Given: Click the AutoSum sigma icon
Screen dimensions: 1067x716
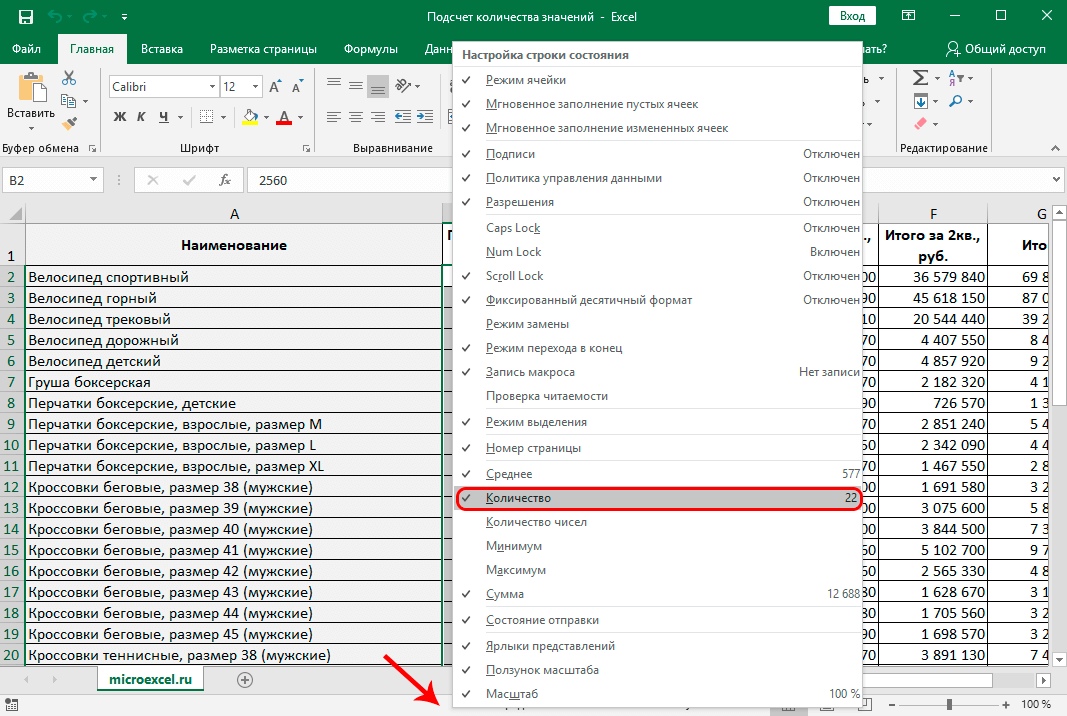Looking at the screenshot, I should pyautogui.click(x=920, y=78).
